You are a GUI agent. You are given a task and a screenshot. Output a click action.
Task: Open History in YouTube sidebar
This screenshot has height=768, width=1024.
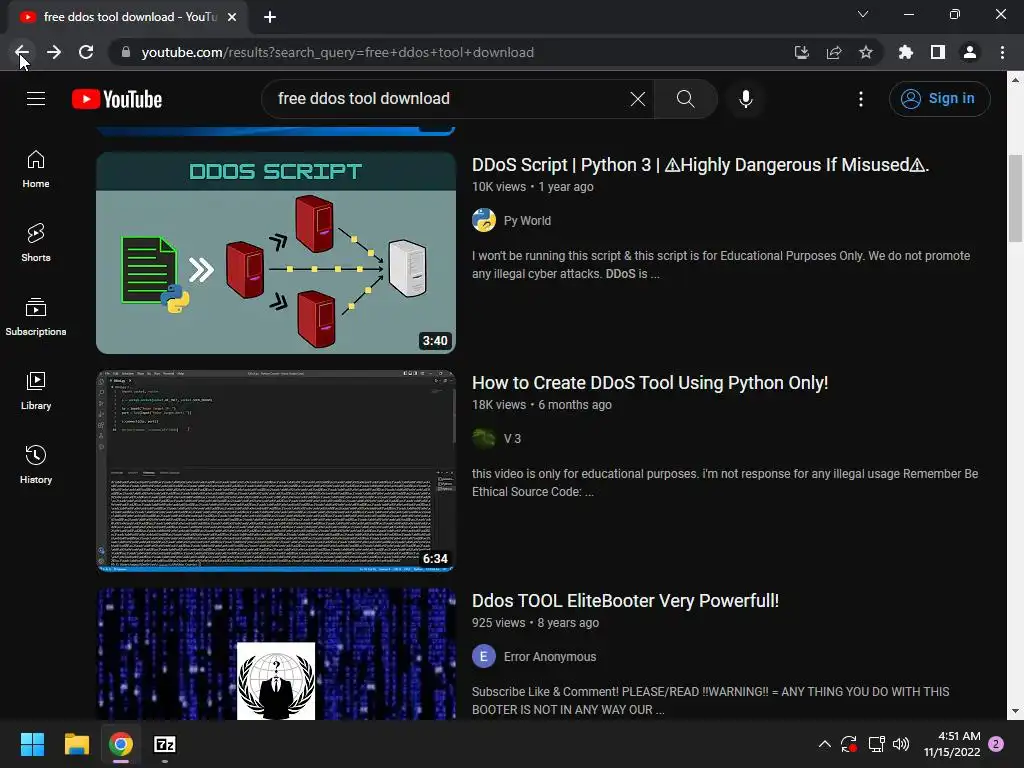tap(36, 465)
